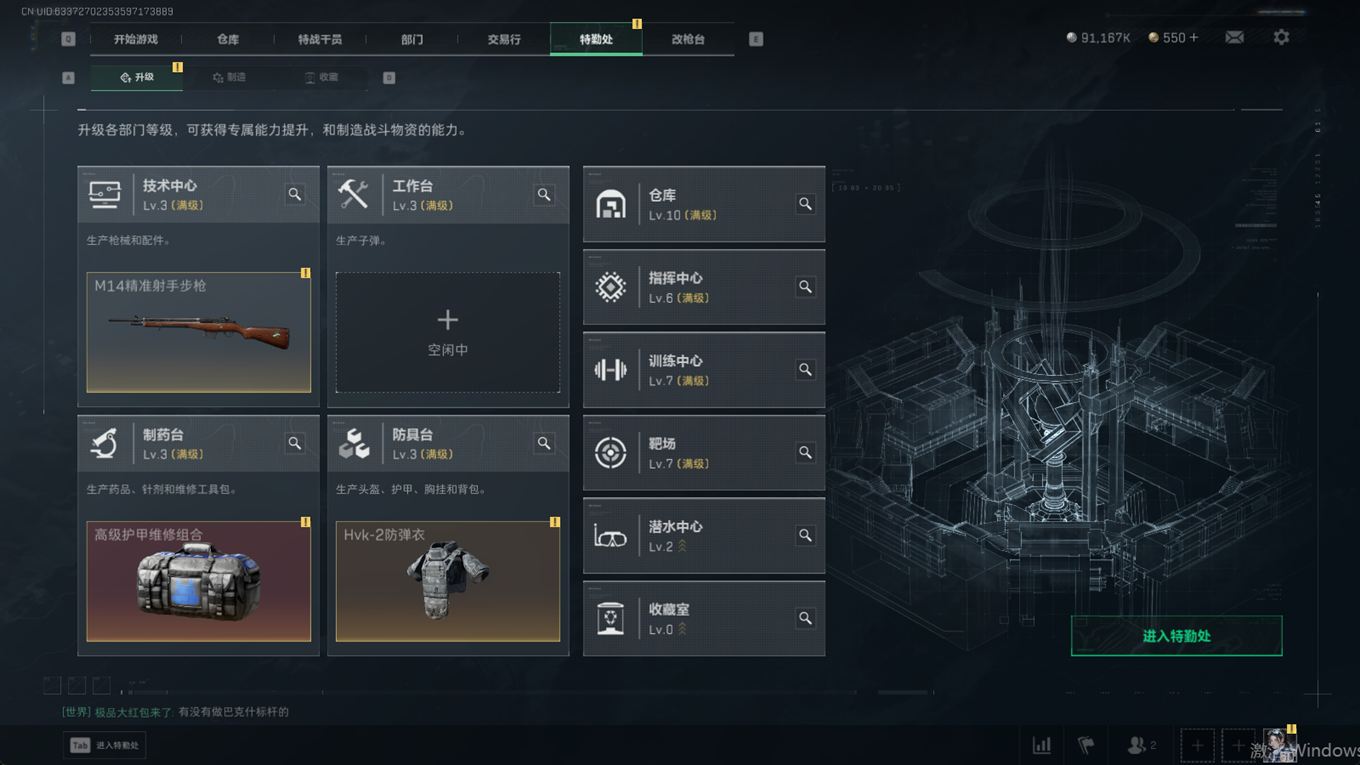The image size is (1360, 765).
Task: Open the flag icon in bottom bar
Action: point(1087,745)
